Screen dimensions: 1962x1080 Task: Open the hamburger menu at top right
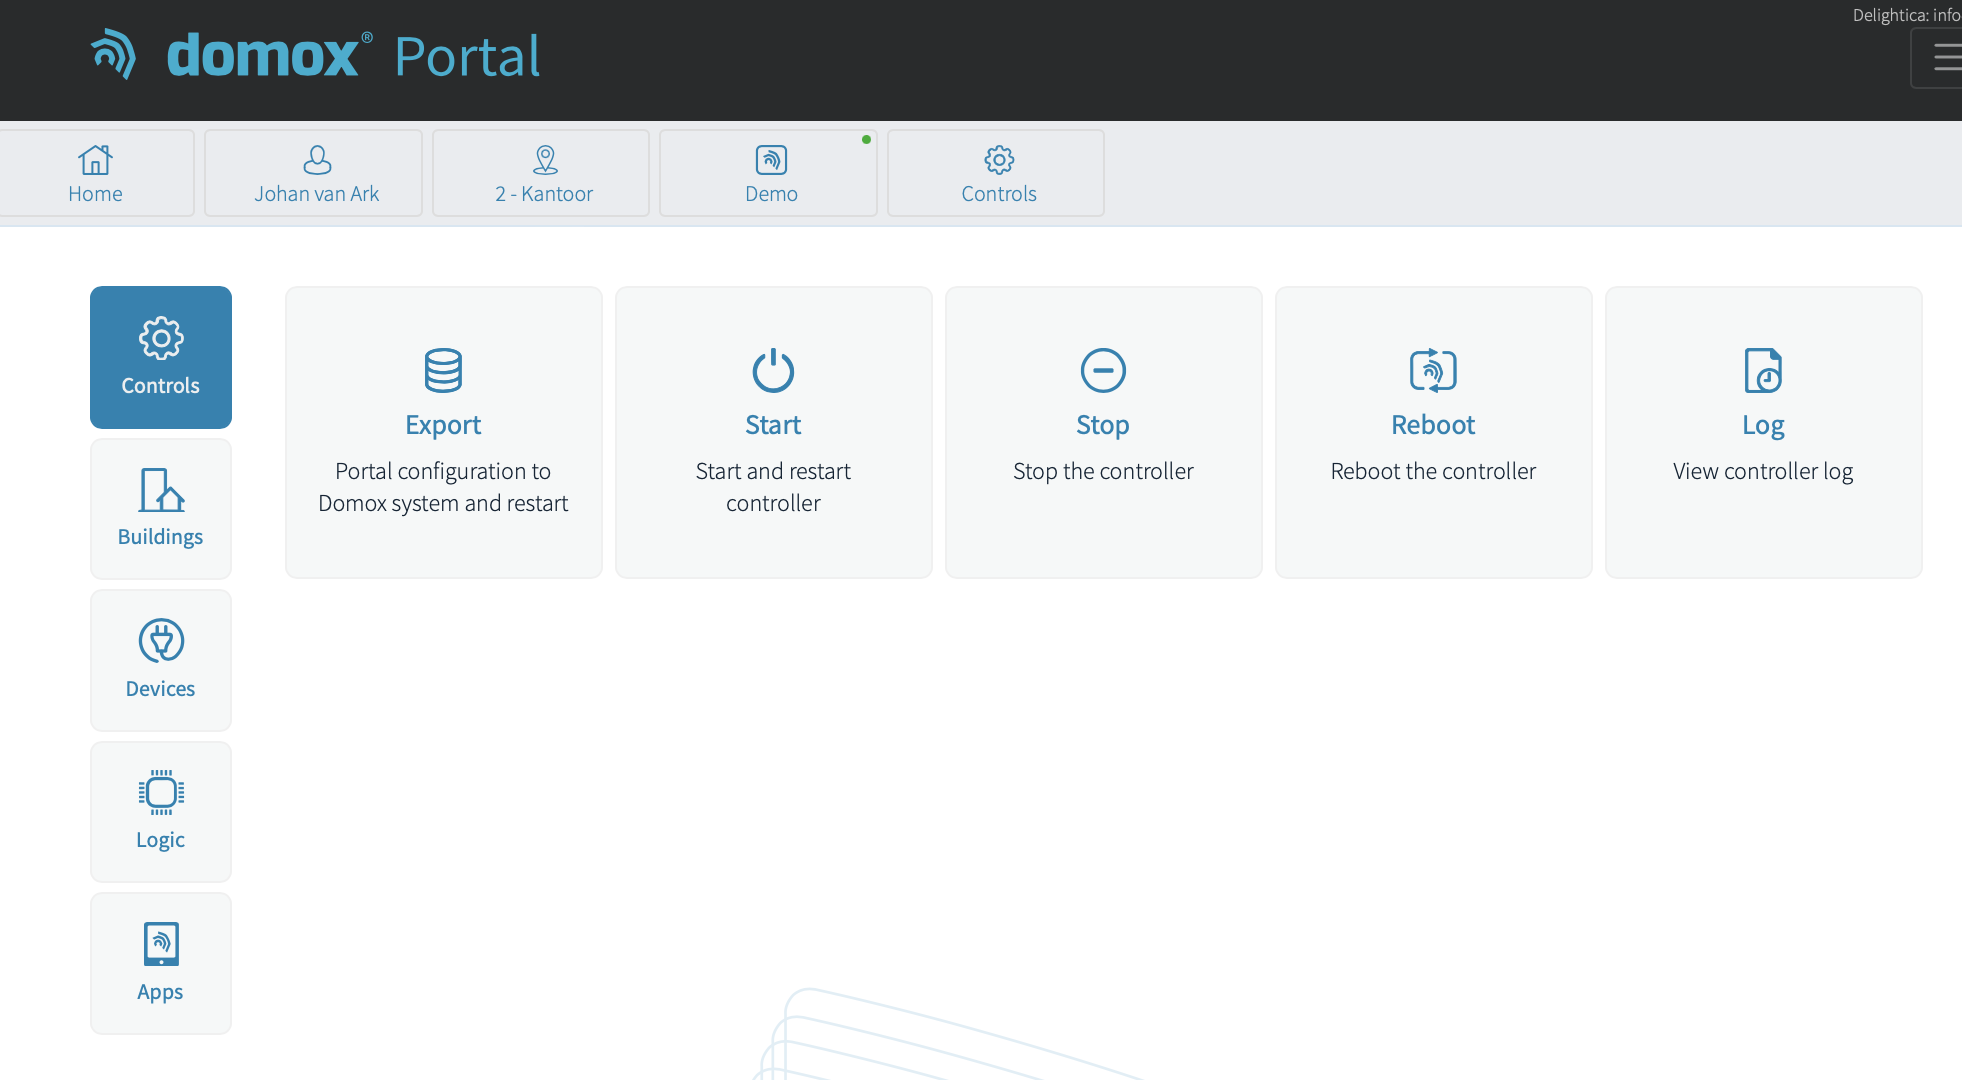(1945, 58)
